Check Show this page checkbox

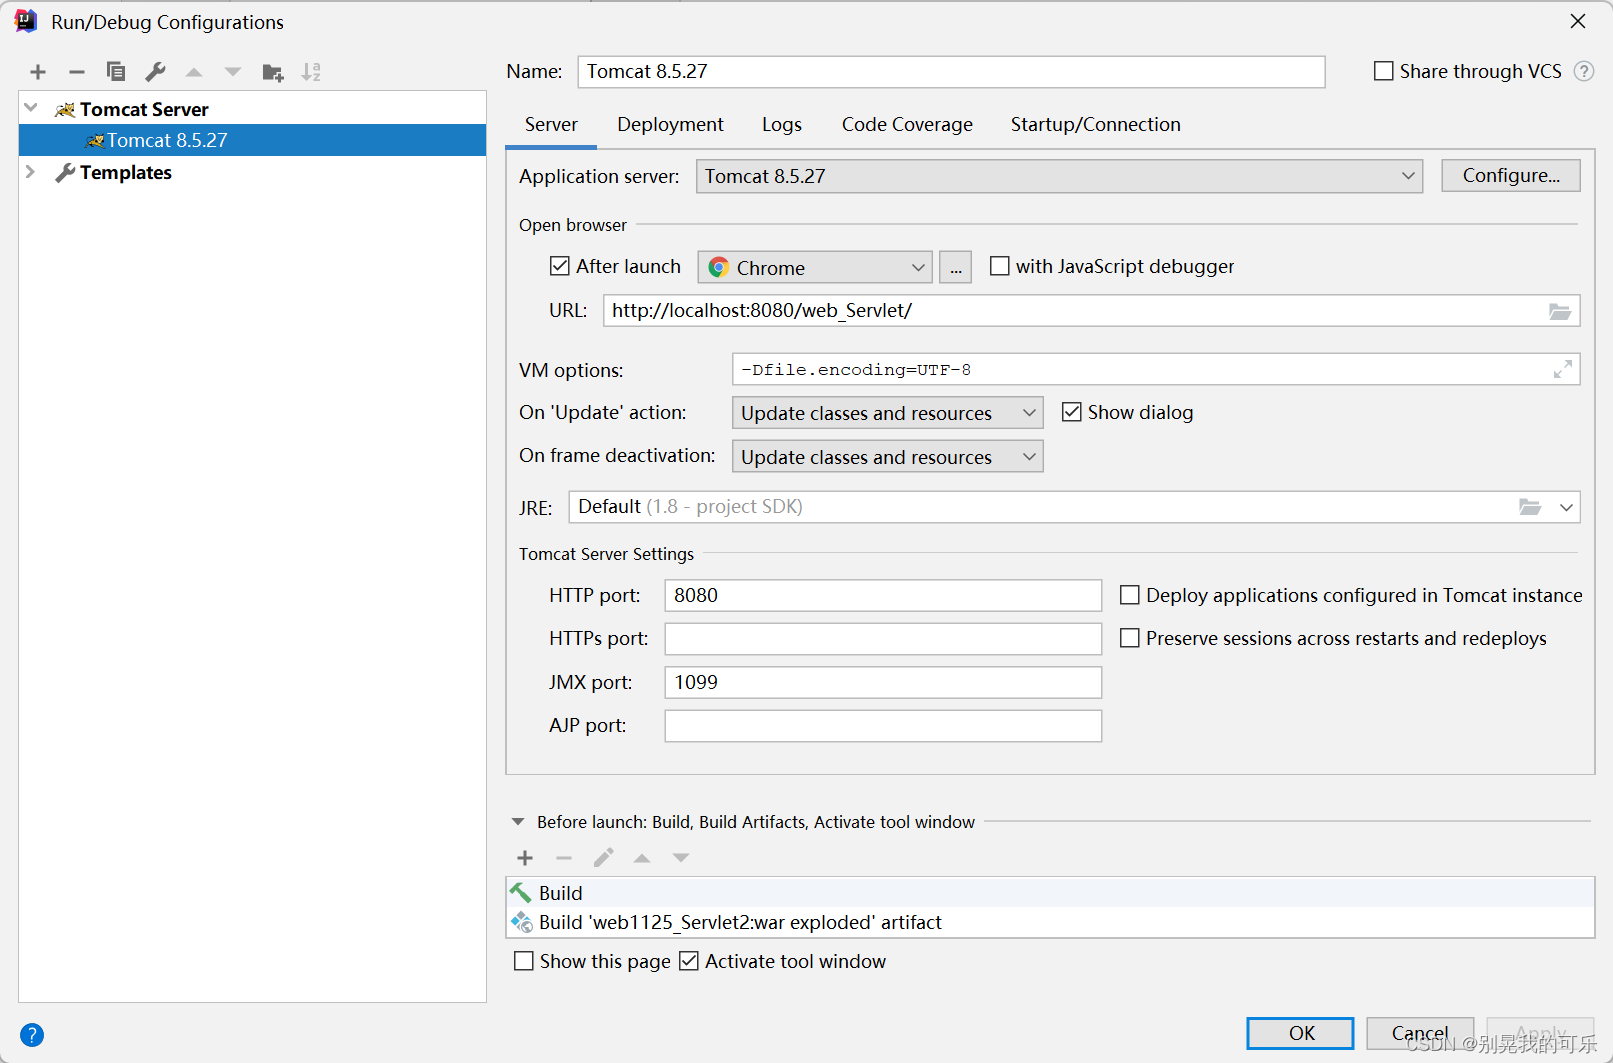[x=524, y=961]
